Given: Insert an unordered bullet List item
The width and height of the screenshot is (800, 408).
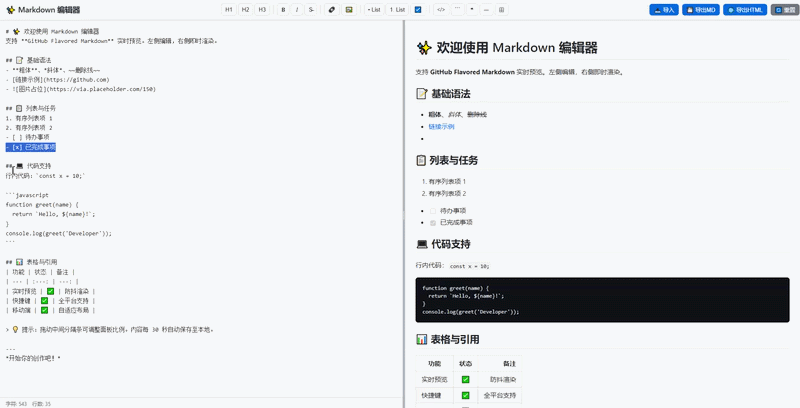Looking at the screenshot, I should (x=374, y=9).
